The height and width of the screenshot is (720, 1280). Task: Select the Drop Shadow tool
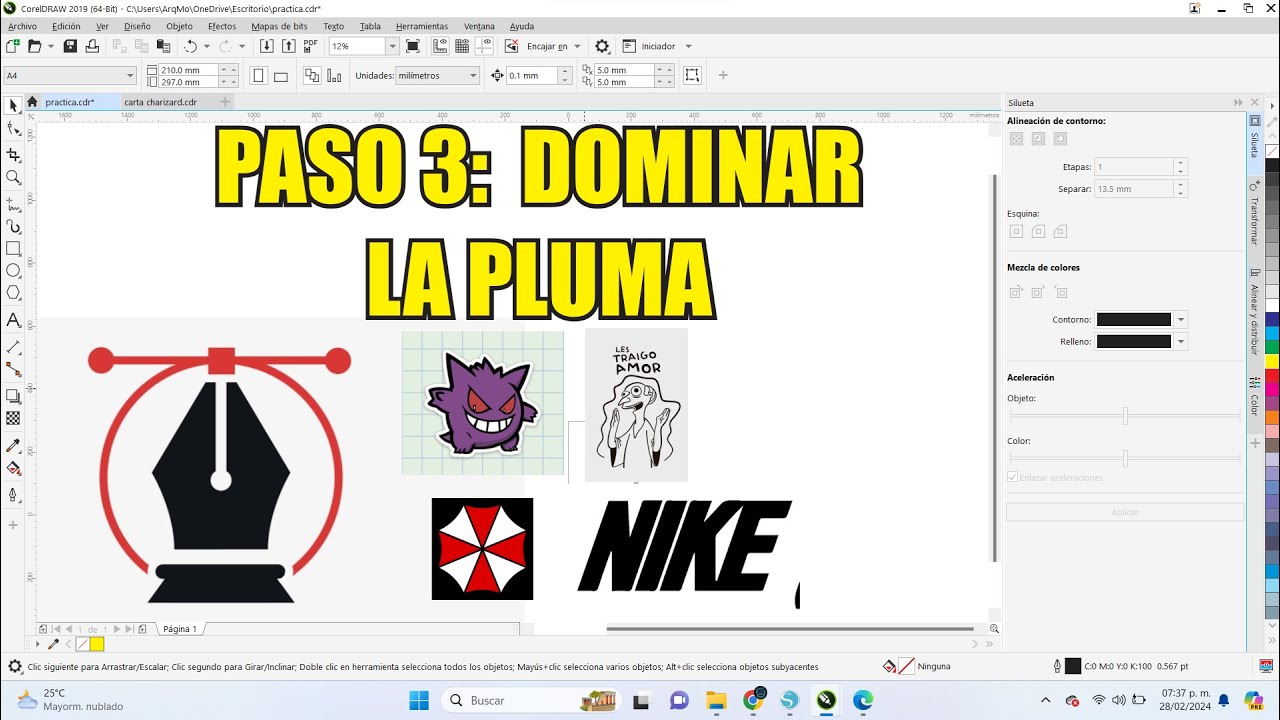[13, 396]
